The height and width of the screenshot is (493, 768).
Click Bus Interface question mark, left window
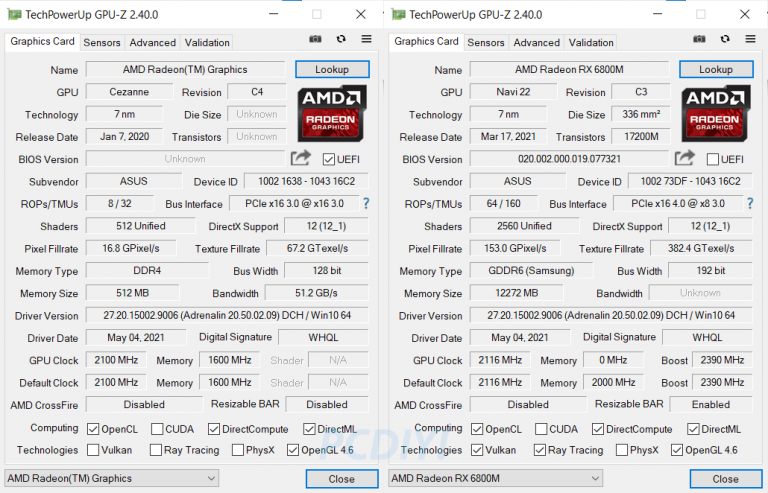click(366, 203)
